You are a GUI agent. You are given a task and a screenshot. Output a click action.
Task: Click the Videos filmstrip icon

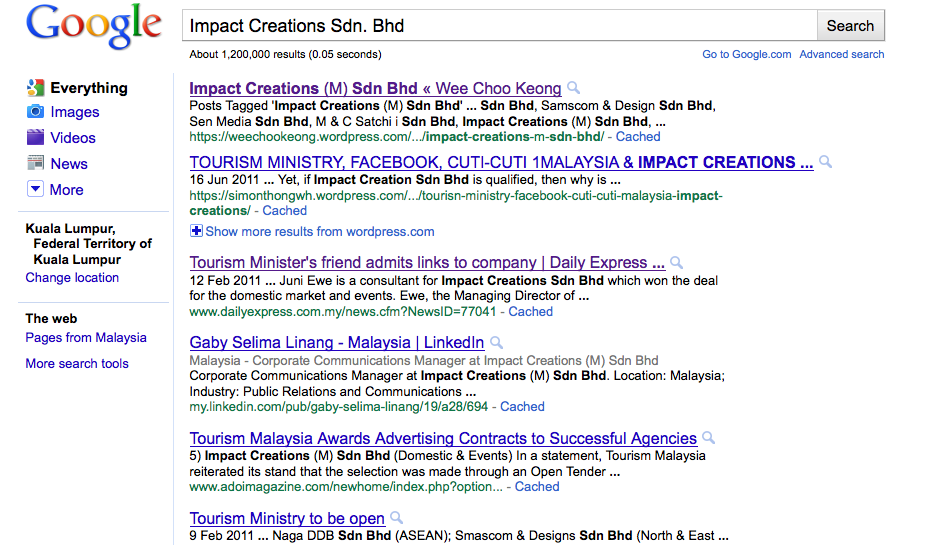click(x=36, y=138)
